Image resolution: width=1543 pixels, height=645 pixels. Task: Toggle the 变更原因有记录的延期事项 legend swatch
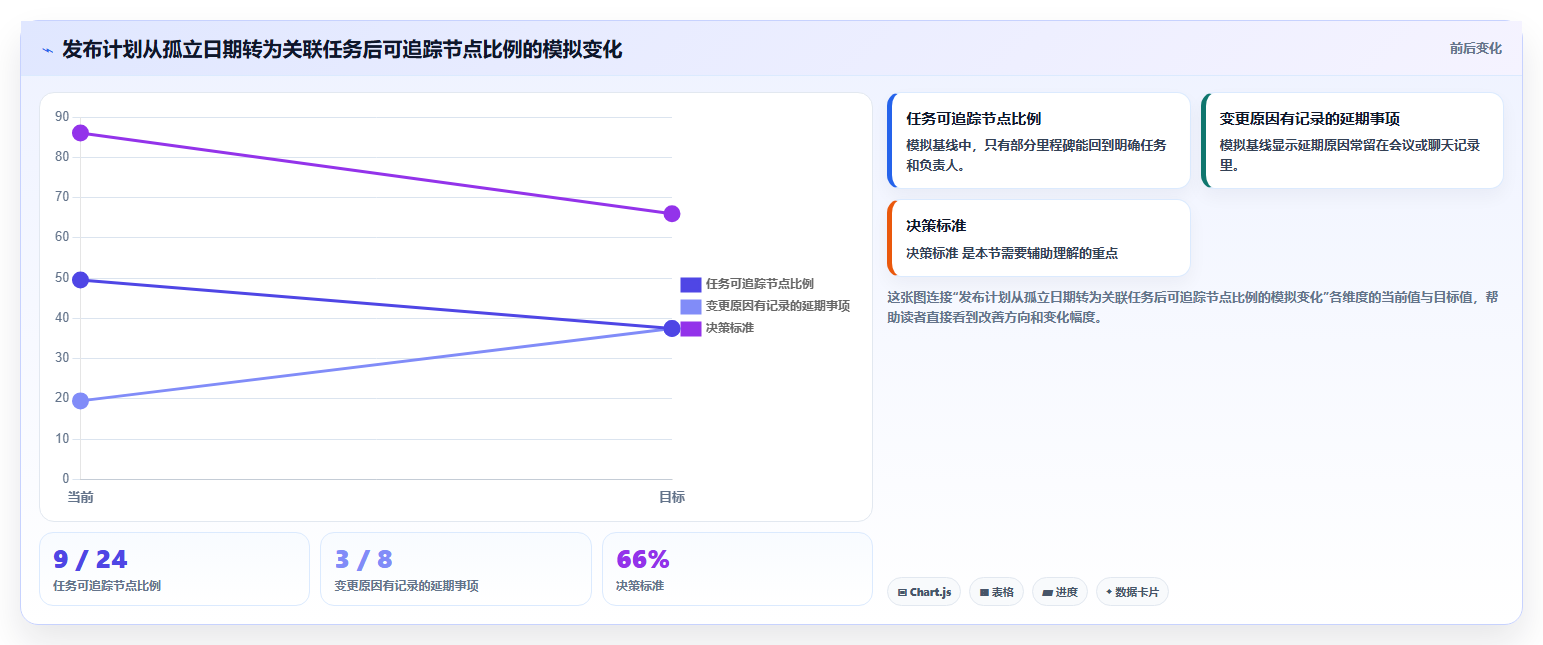click(691, 306)
